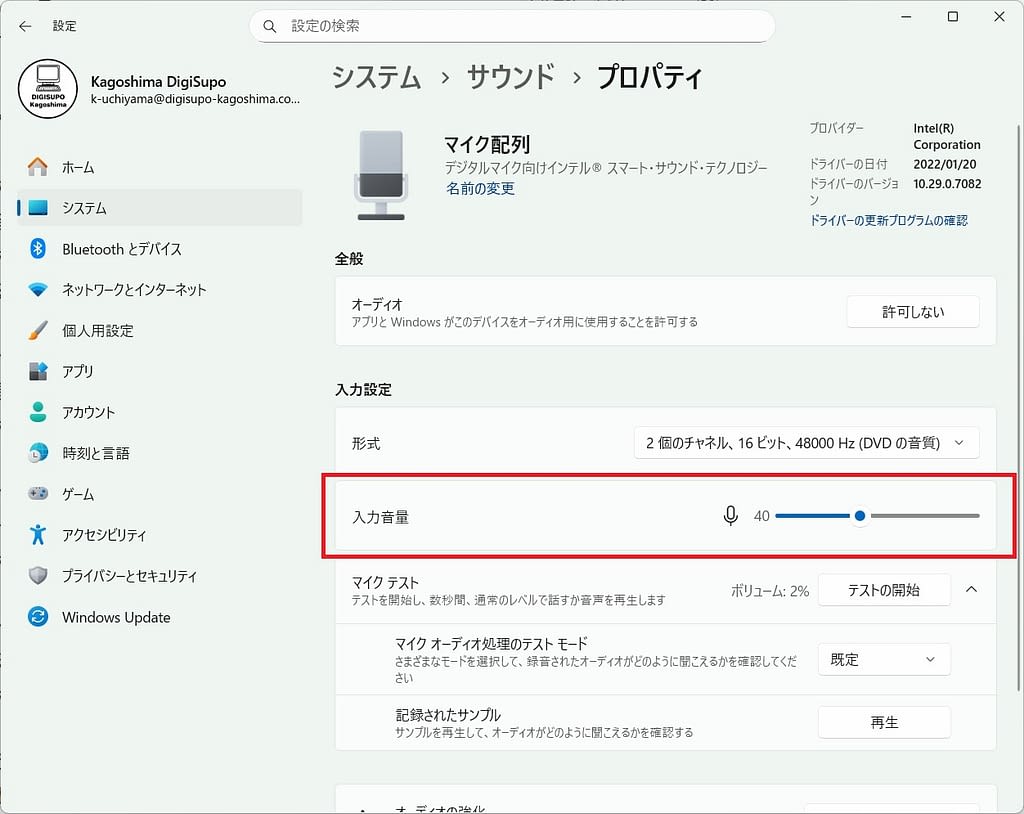
Task: Mute microphone via input volume mic icon
Action: (x=731, y=516)
